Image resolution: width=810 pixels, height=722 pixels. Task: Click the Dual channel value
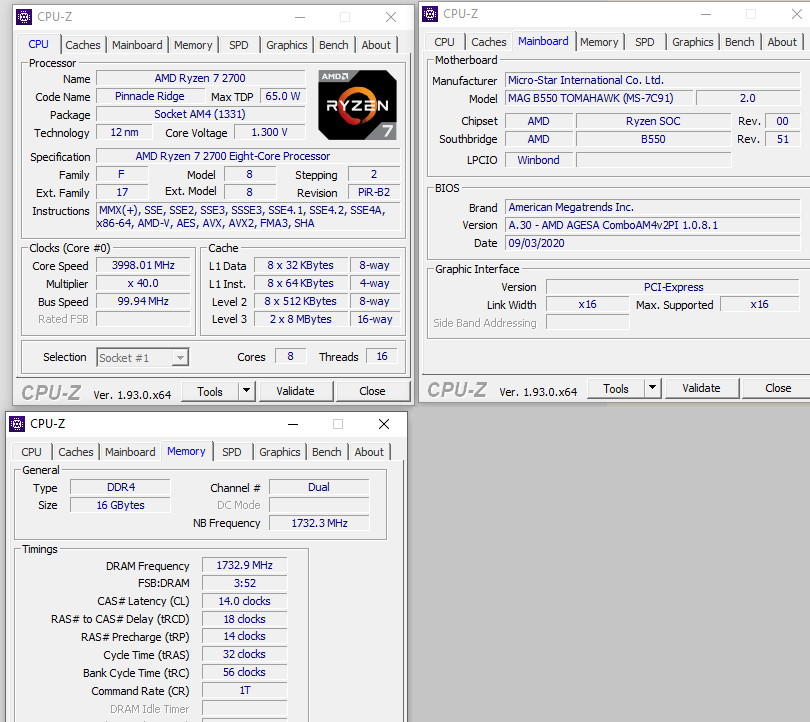319,488
